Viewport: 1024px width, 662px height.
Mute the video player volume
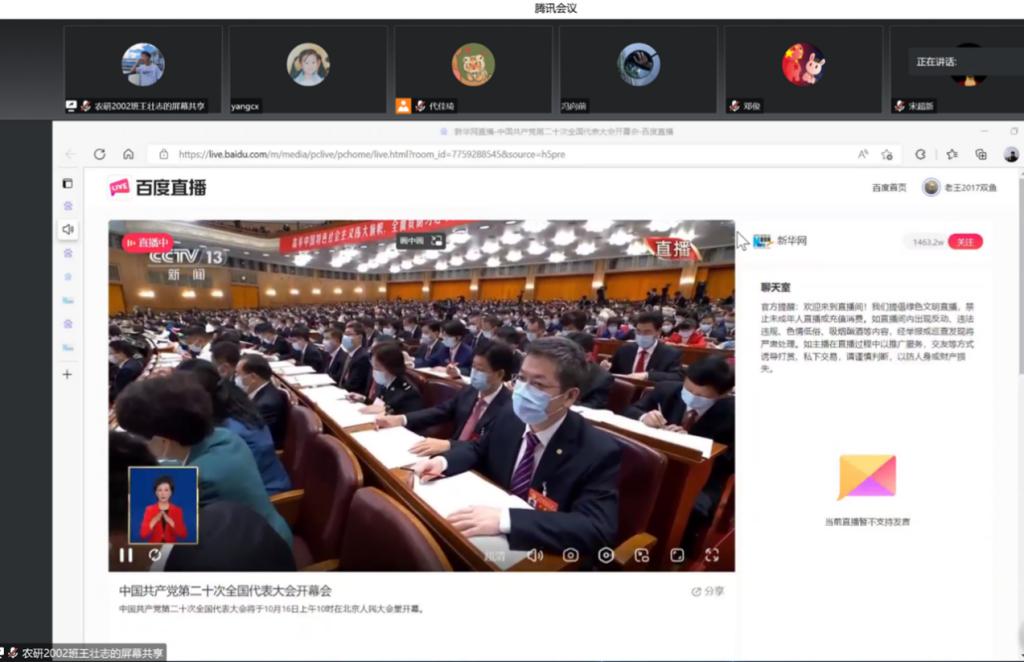point(535,555)
